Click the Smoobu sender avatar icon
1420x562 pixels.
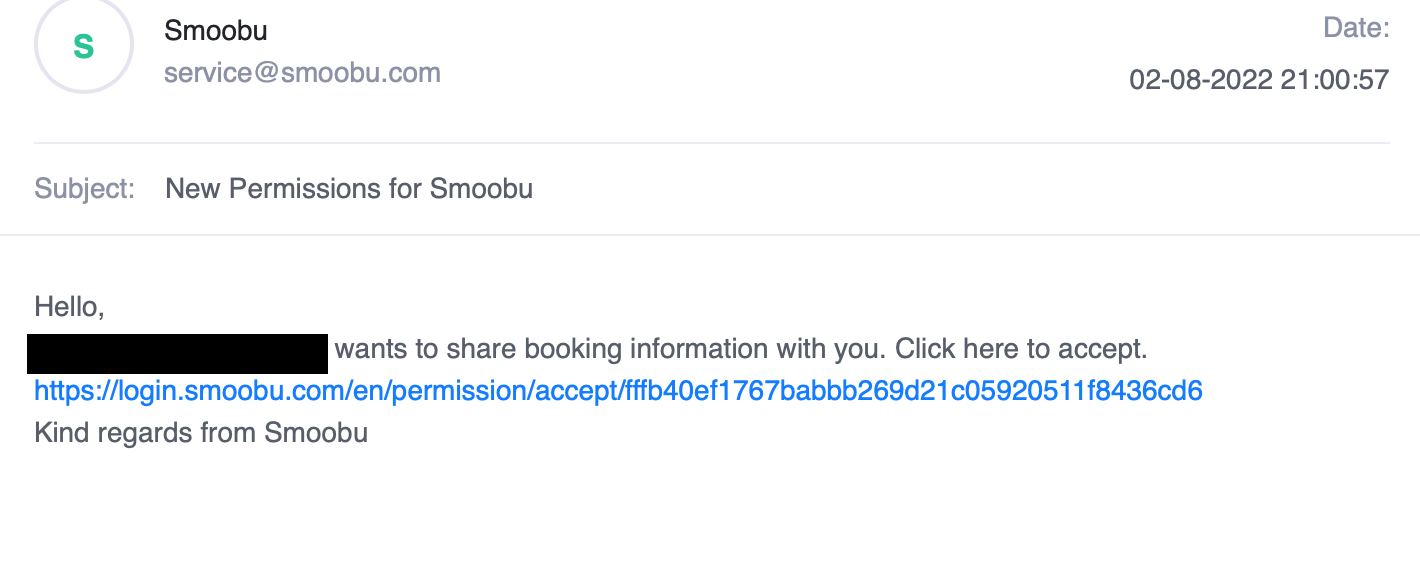coord(84,45)
